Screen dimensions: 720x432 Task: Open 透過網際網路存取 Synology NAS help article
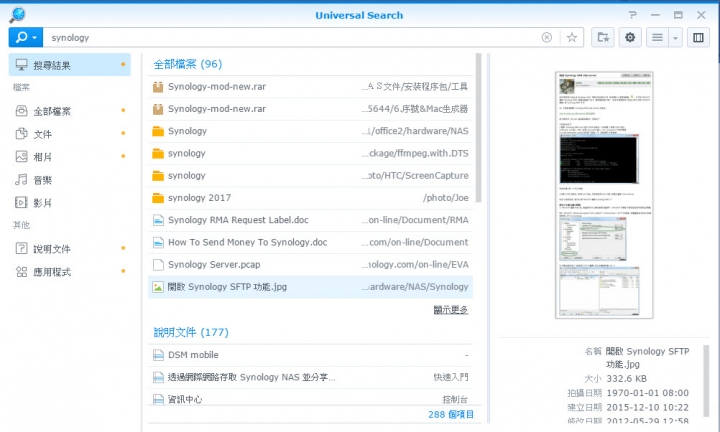click(x=310, y=377)
